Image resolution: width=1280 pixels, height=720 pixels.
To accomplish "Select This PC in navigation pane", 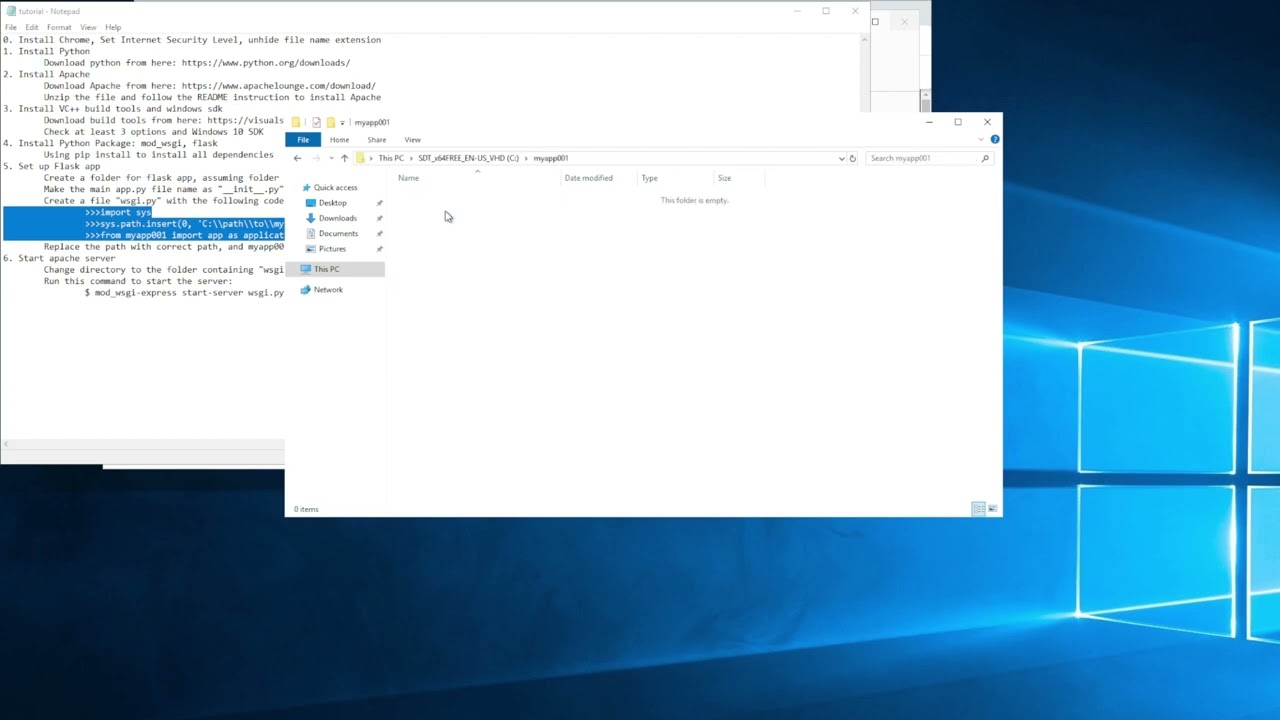I will tap(326, 269).
